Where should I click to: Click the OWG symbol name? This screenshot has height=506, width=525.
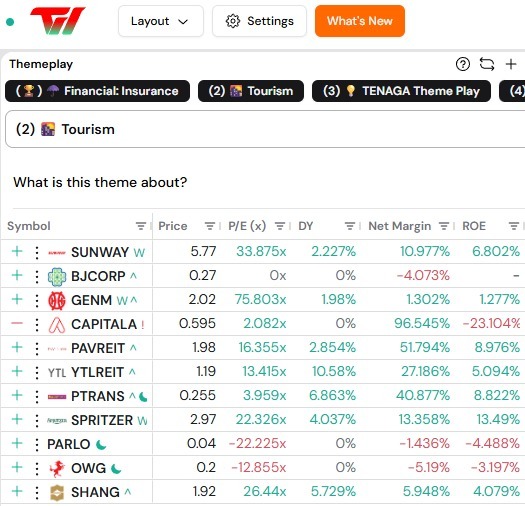(88, 468)
